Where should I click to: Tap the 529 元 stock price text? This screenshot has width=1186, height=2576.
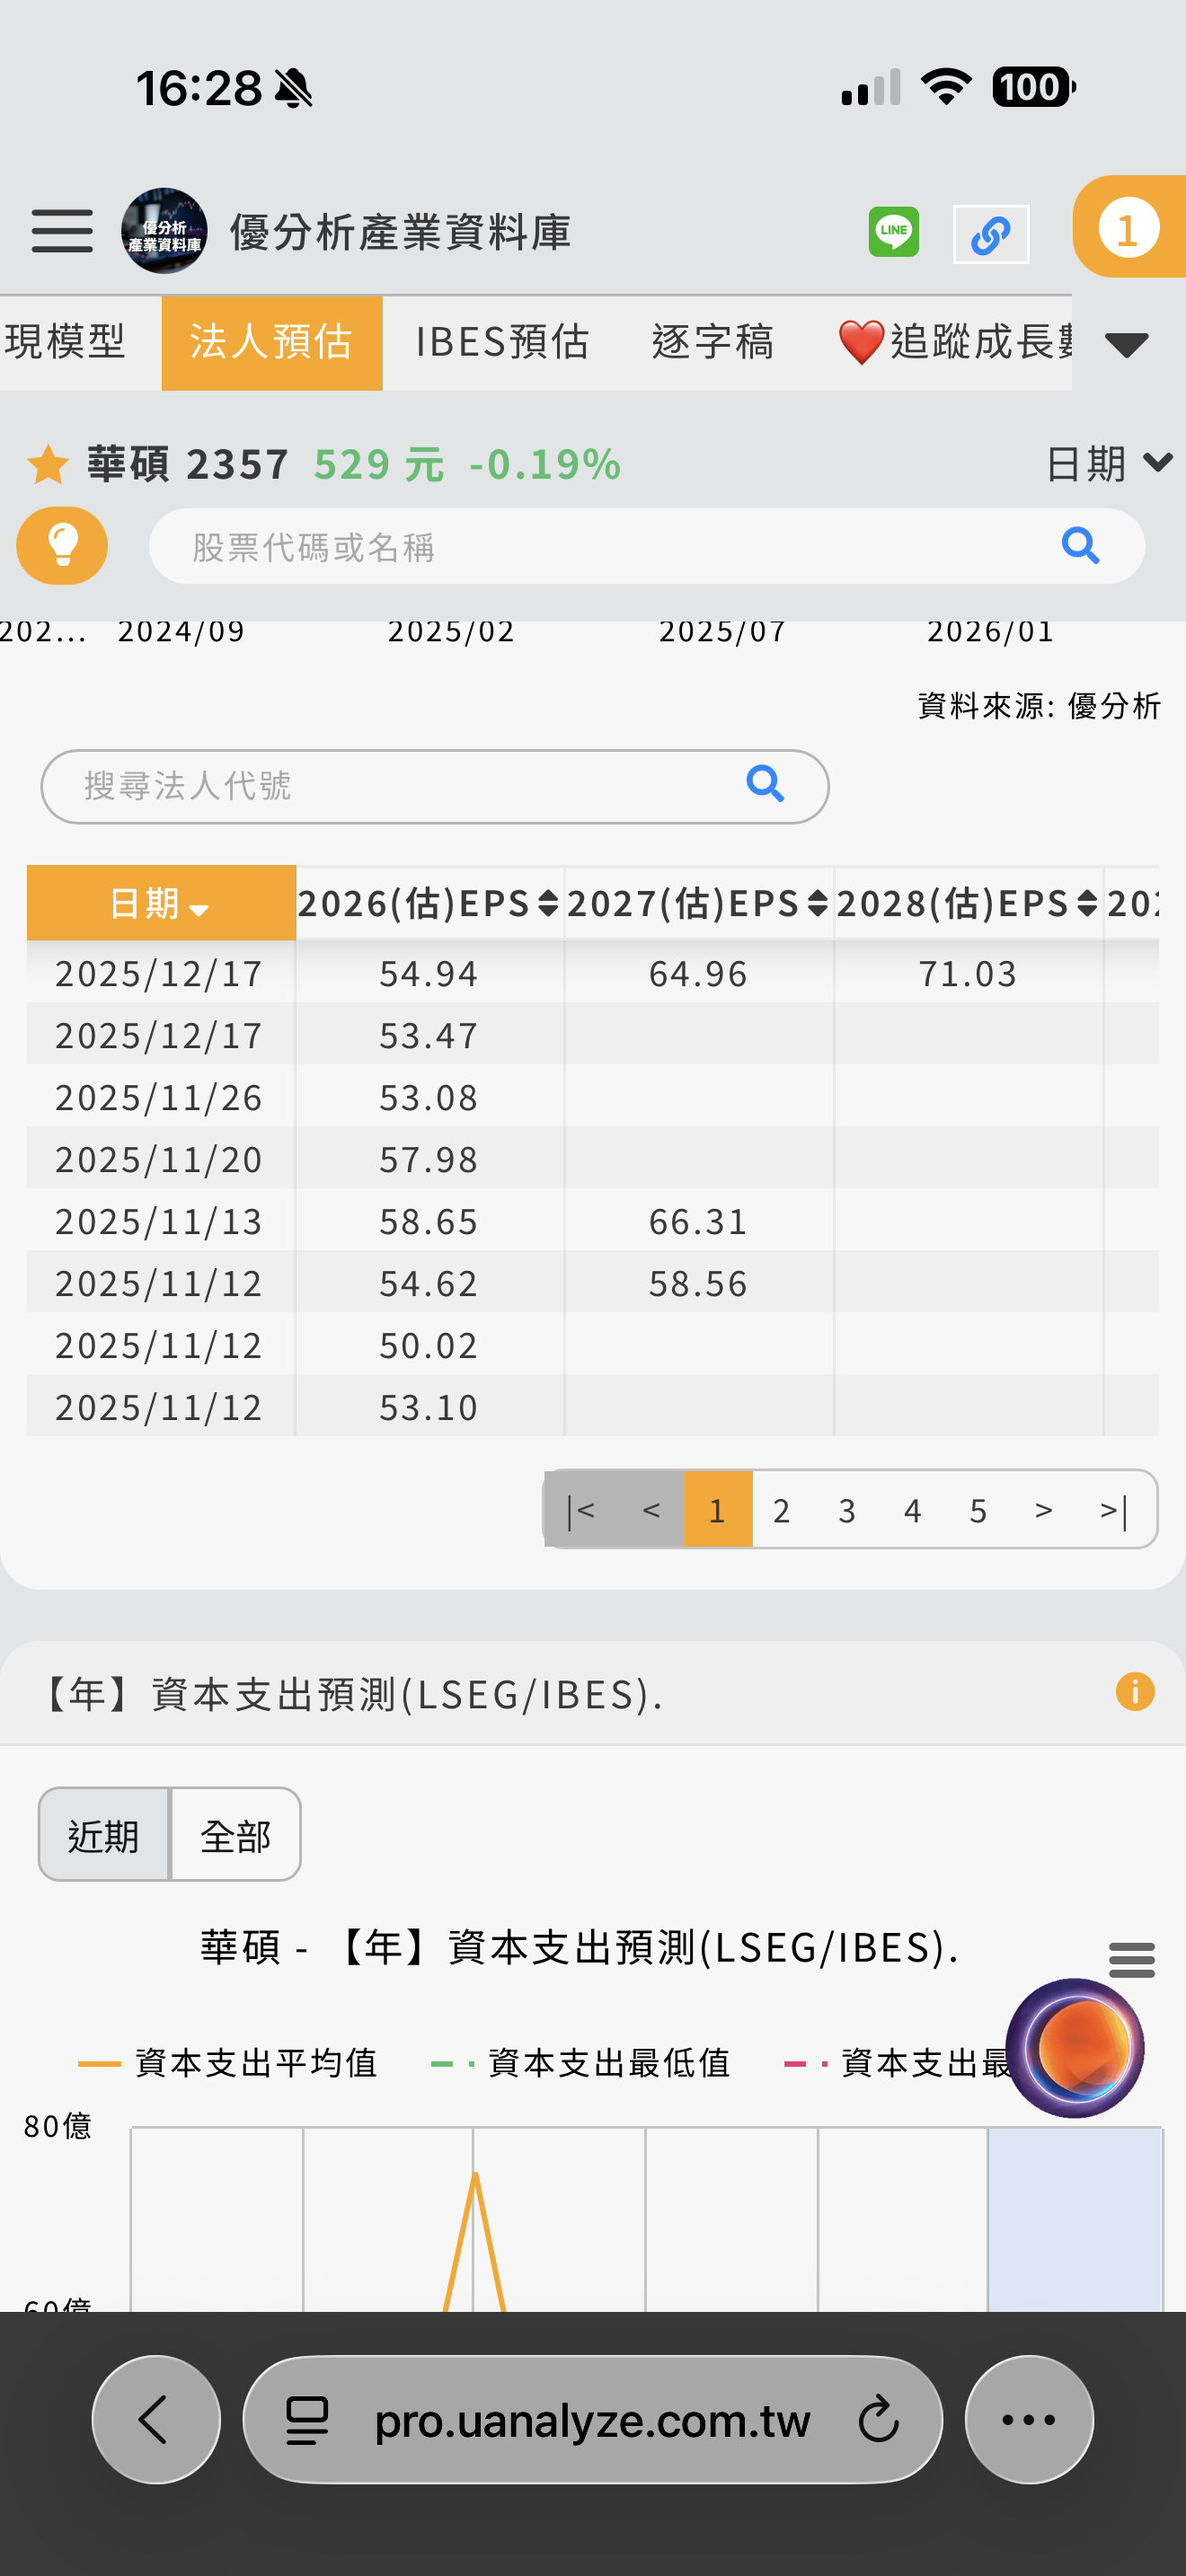pyautogui.click(x=380, y=464)
